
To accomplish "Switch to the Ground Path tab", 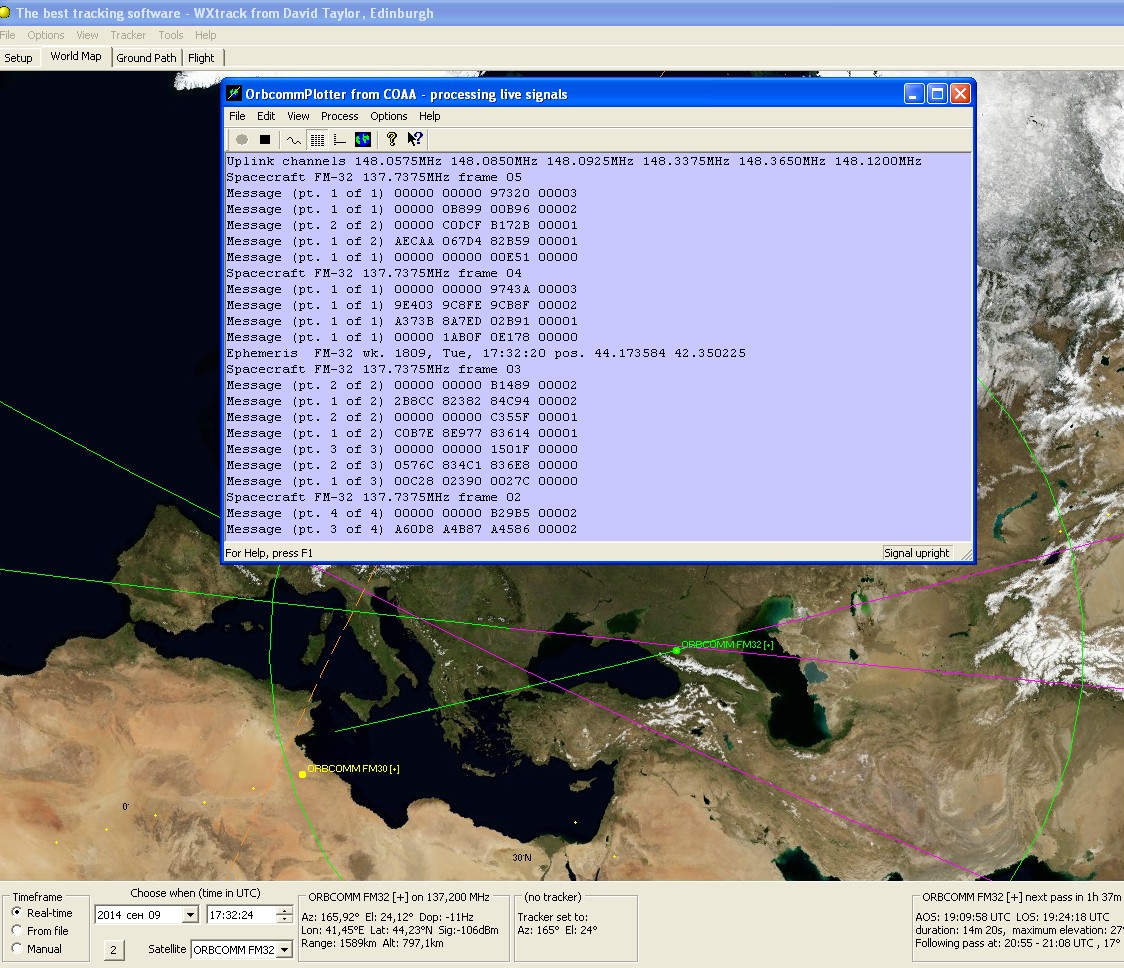I will [146, 58].
